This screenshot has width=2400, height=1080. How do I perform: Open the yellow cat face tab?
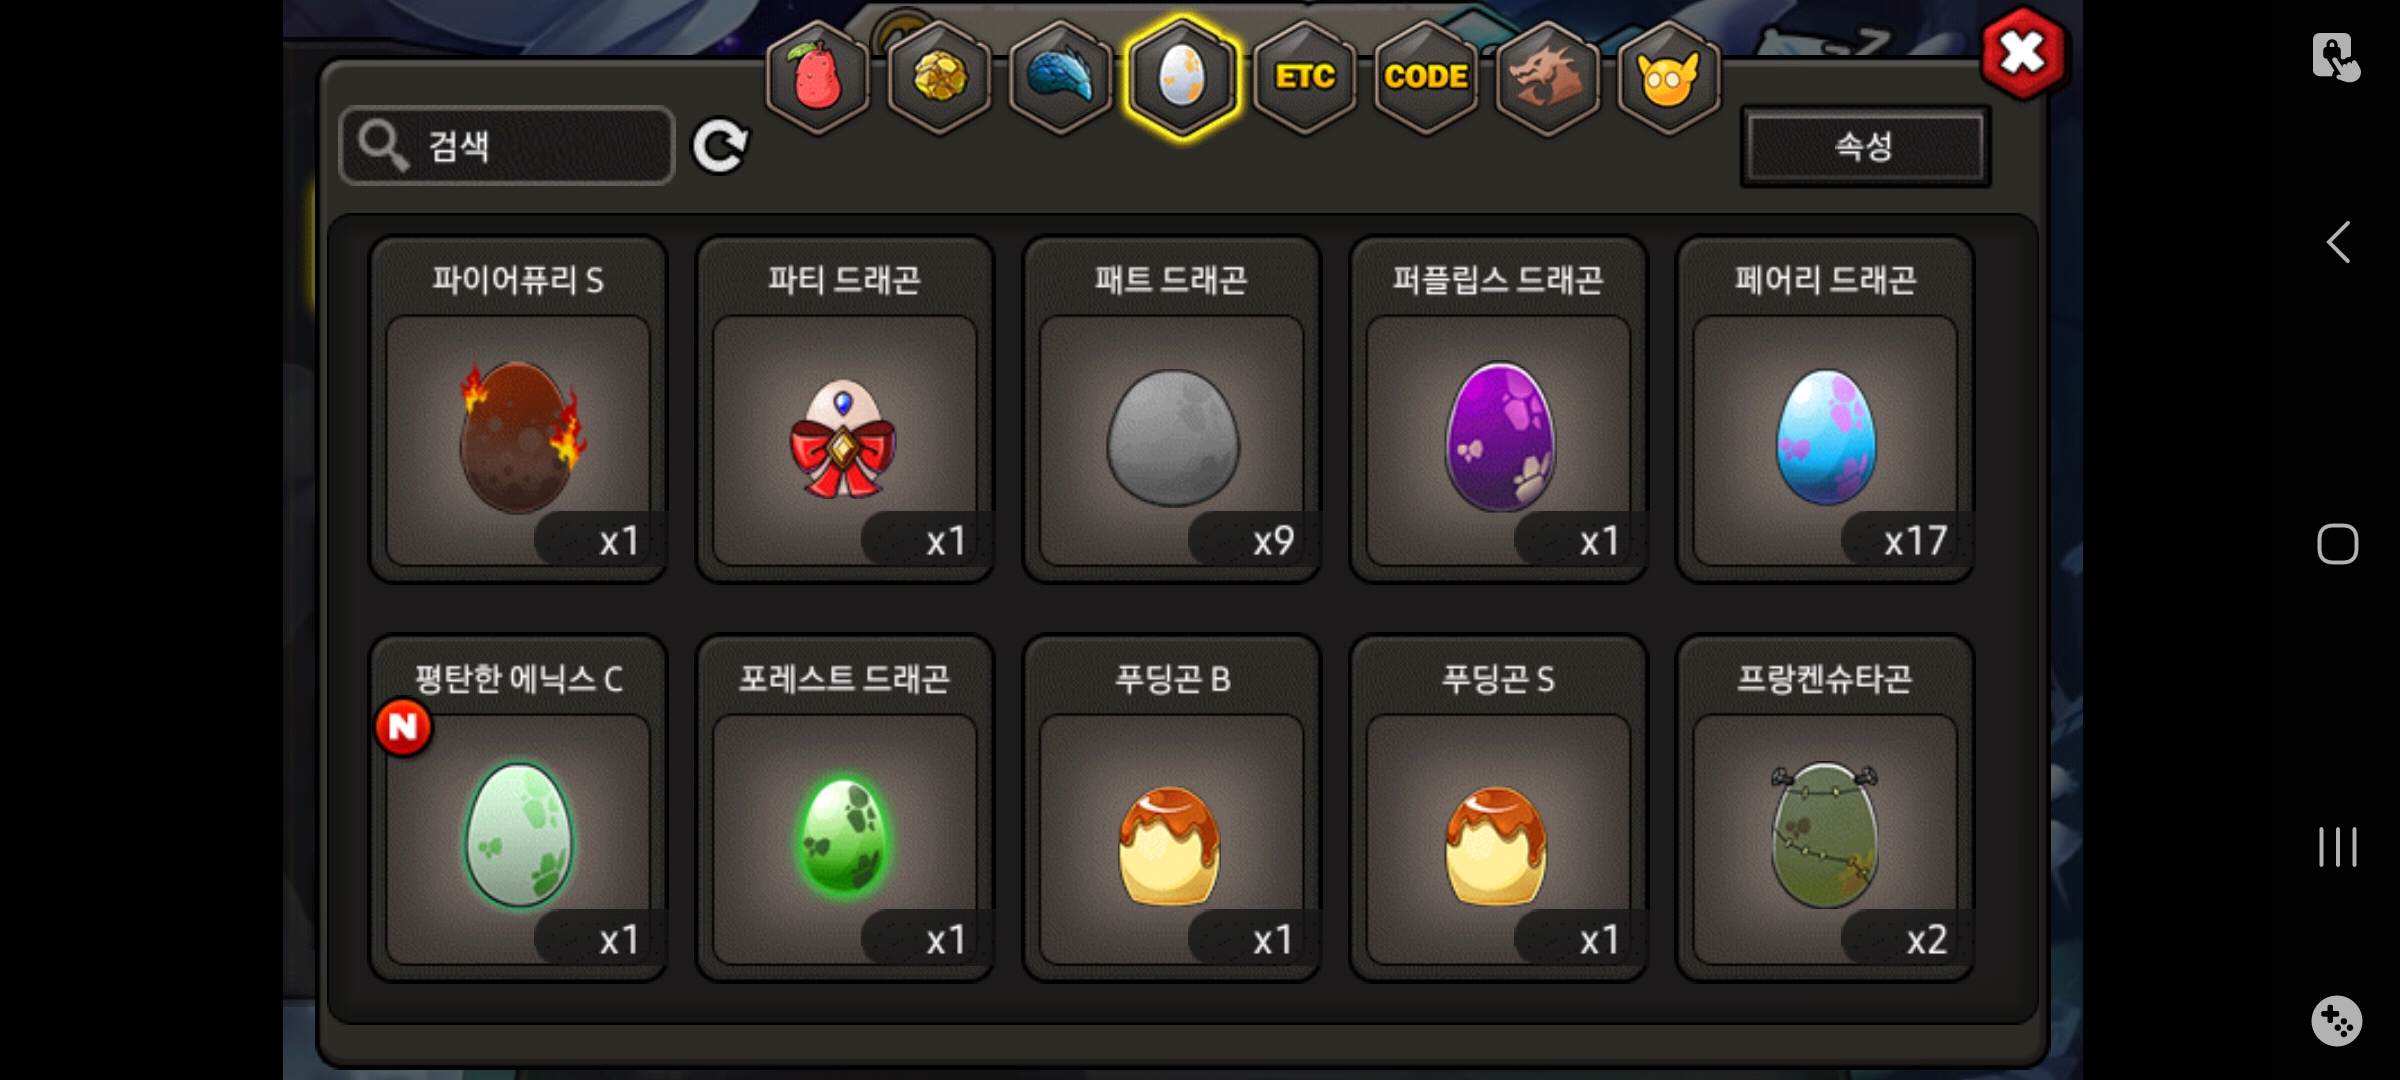(1669, 78)
